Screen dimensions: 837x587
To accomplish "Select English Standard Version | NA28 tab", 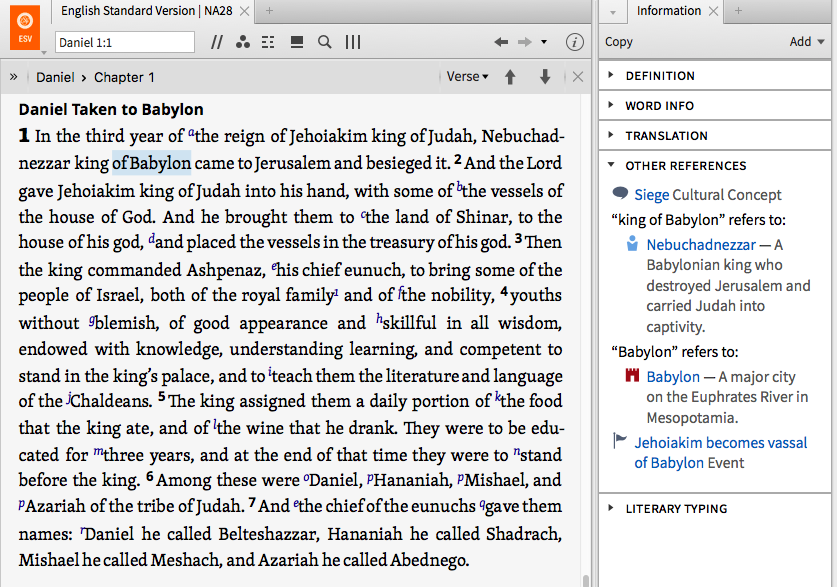I will click(x=146, y=11).
